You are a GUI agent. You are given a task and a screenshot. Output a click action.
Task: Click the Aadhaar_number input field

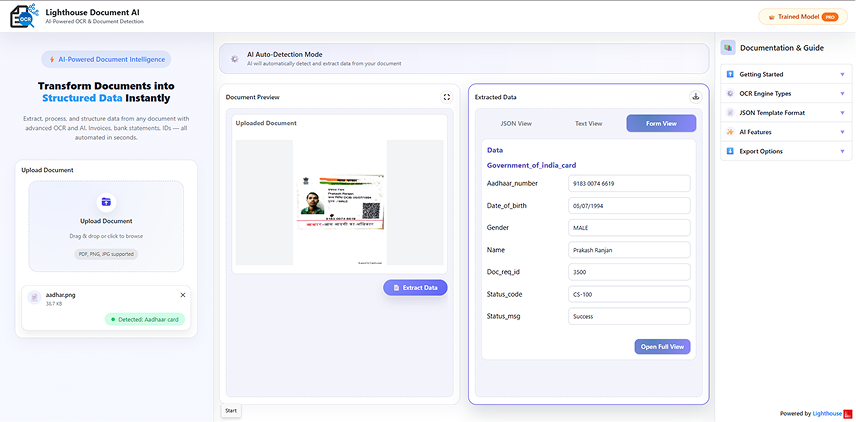pyautogui.click(x=629, y=183)
